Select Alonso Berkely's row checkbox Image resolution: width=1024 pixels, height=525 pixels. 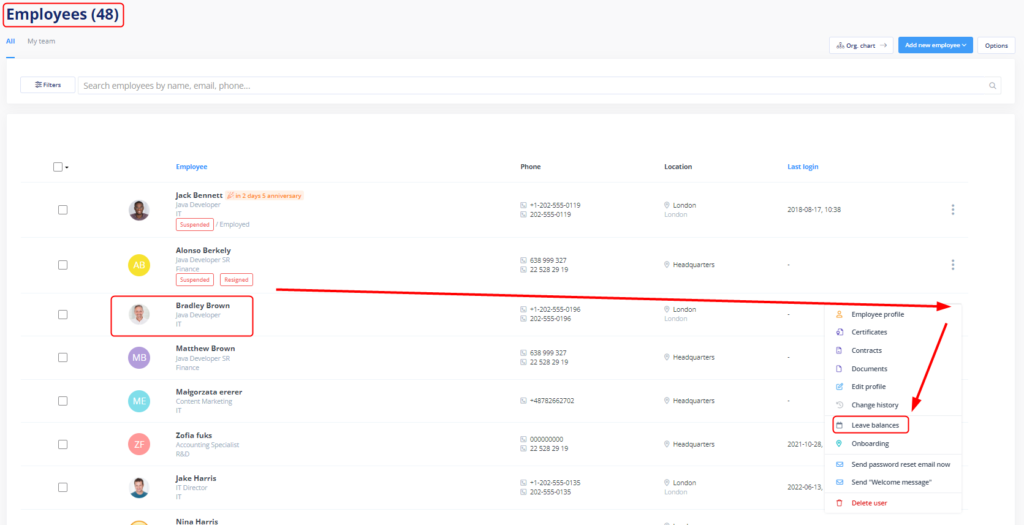point(63,264)
